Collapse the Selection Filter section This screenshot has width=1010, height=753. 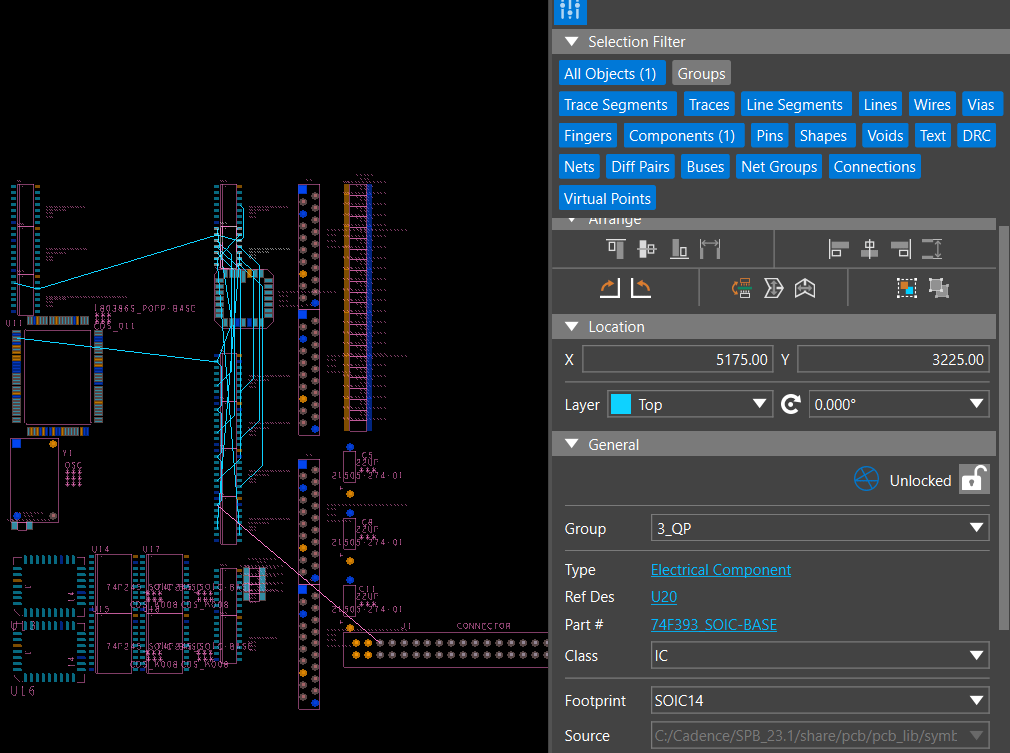pyautogui.click(x=572, y=42)
